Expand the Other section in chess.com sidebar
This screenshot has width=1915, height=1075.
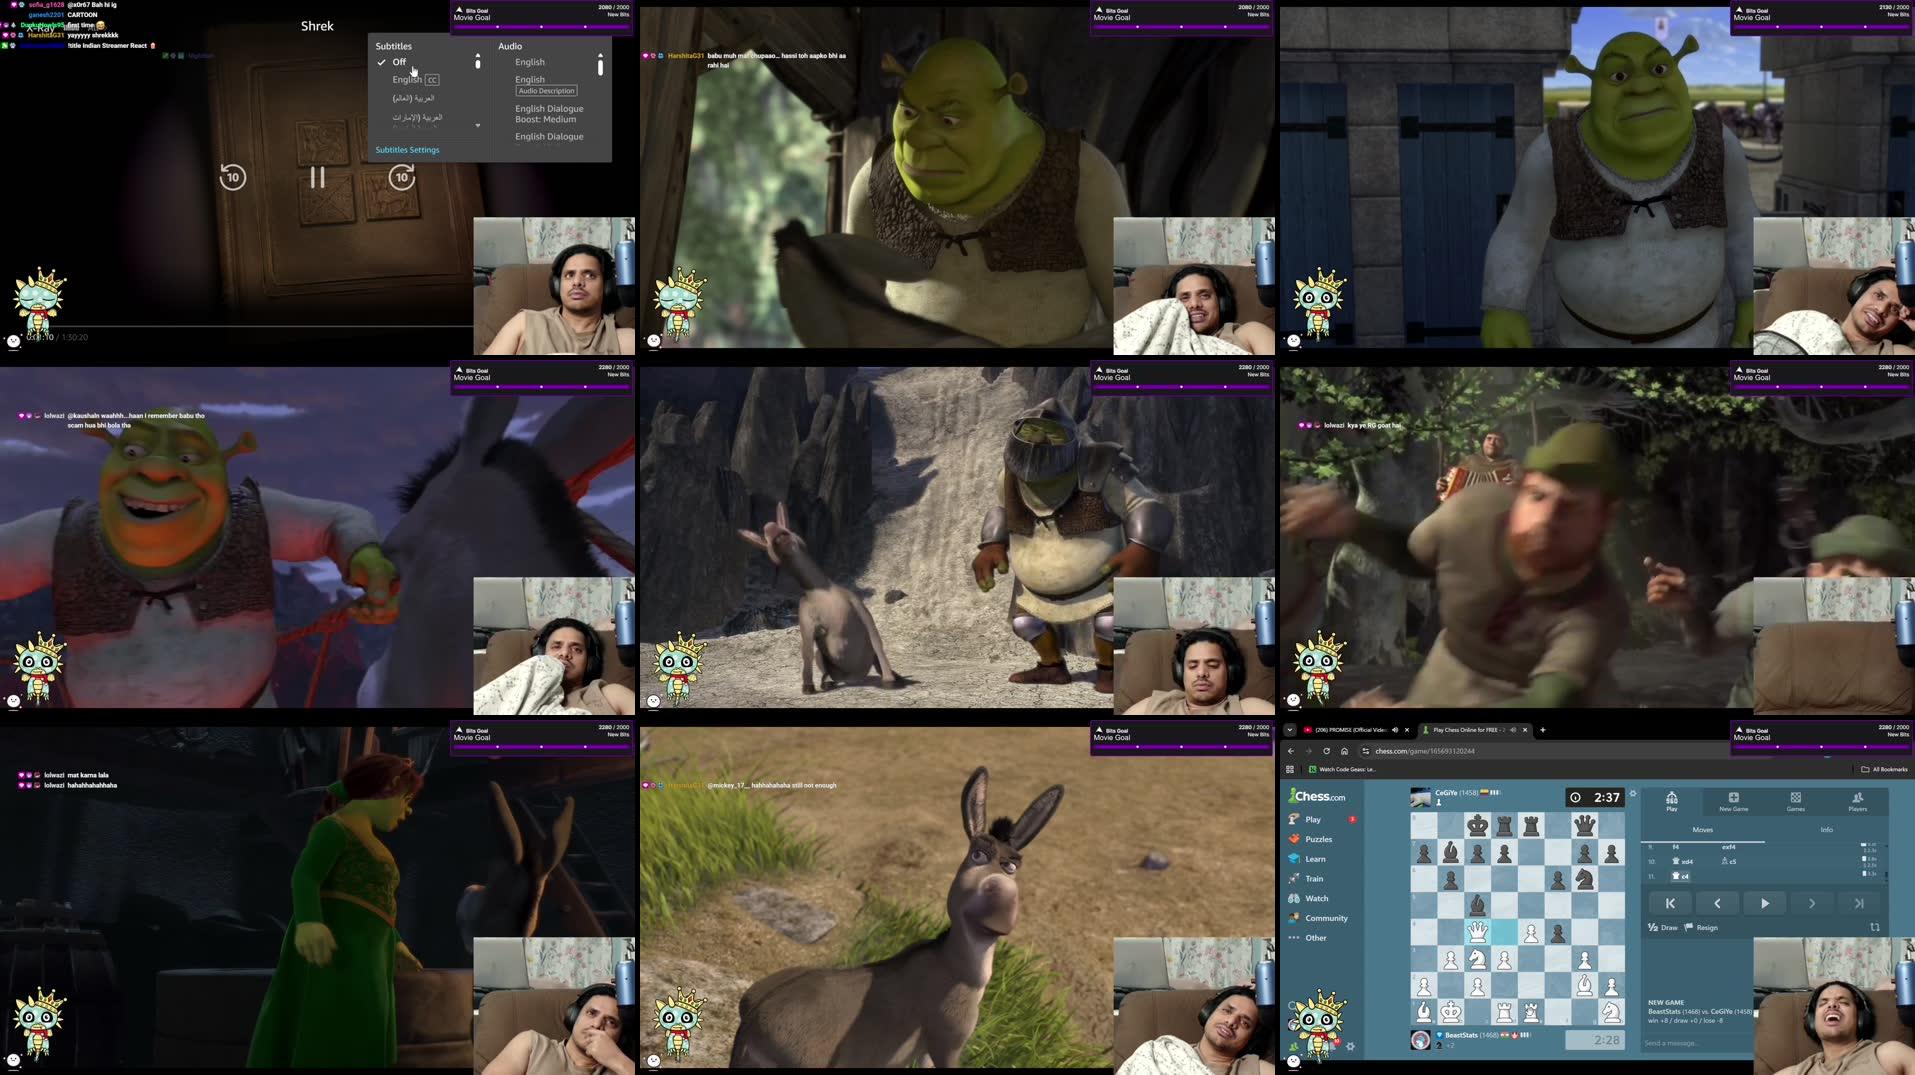click(1316, 938)
